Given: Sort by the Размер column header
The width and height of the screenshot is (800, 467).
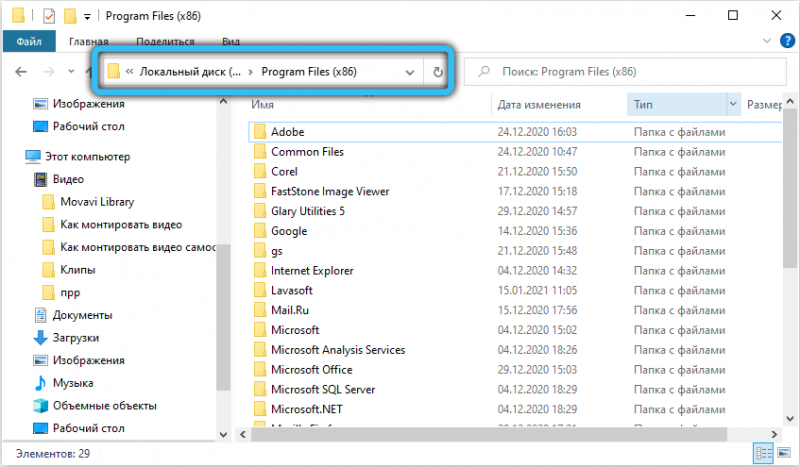Looking at the screenshot, I should click(x=764, y=105).
